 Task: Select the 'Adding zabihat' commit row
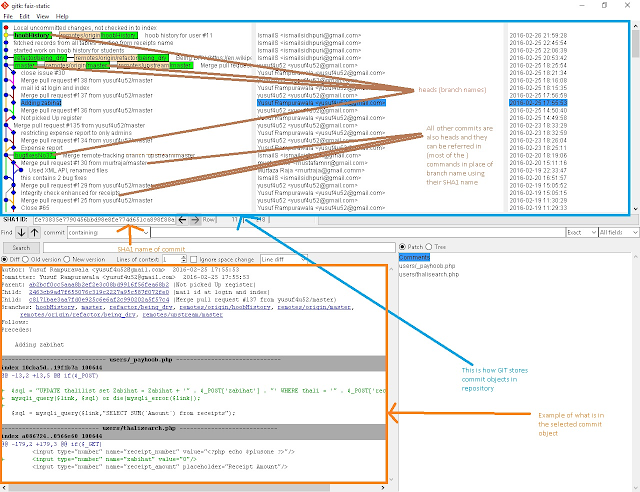tap(41, 103)
